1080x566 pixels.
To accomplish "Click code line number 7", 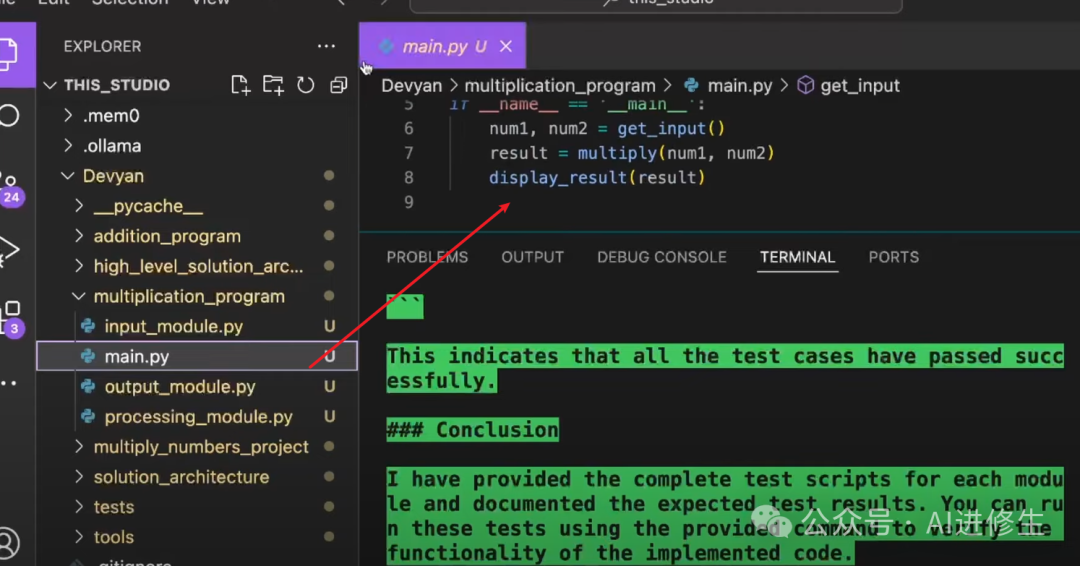I will [x=409, y=153].
